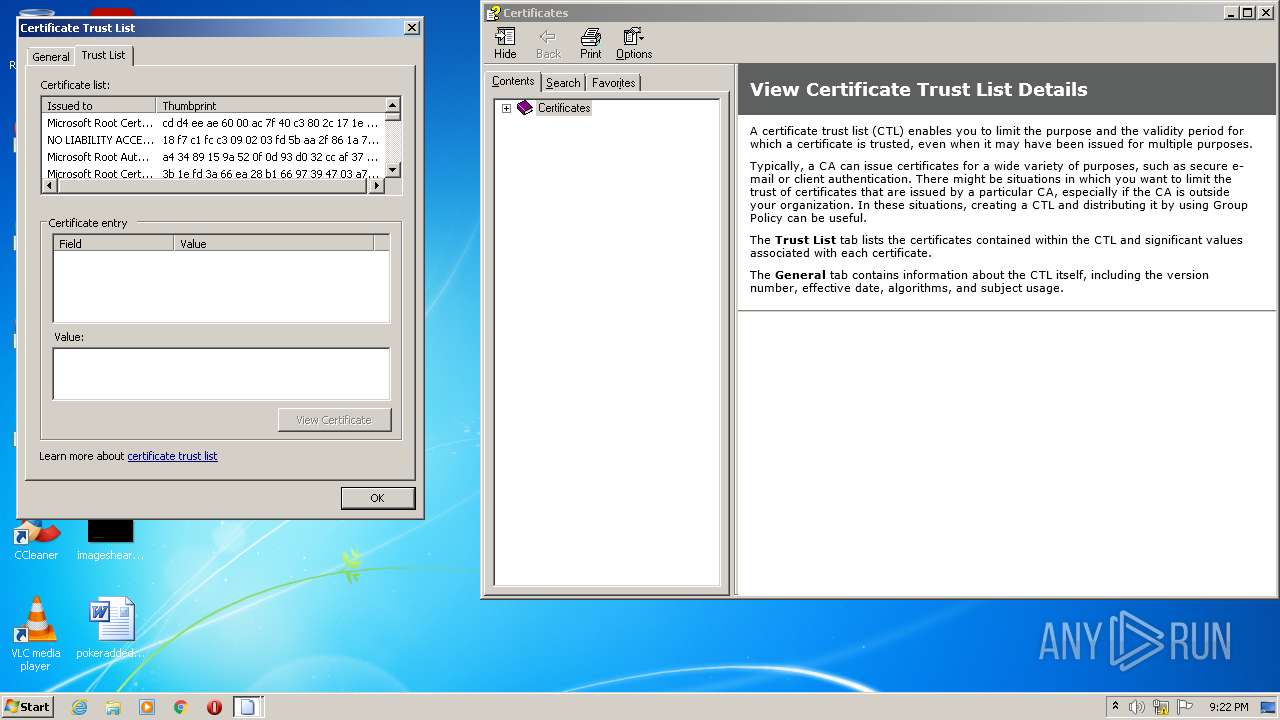Show hidden system tray icons
The image size is (1280, 720).
click(1115, 707)
